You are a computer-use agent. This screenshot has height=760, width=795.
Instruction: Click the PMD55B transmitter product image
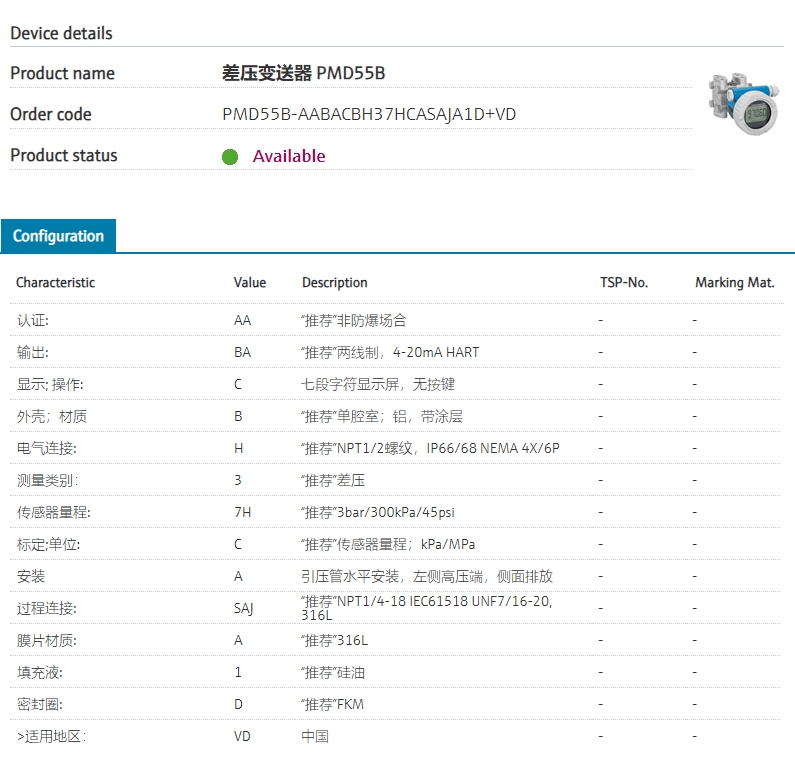(x=743, y=103)
